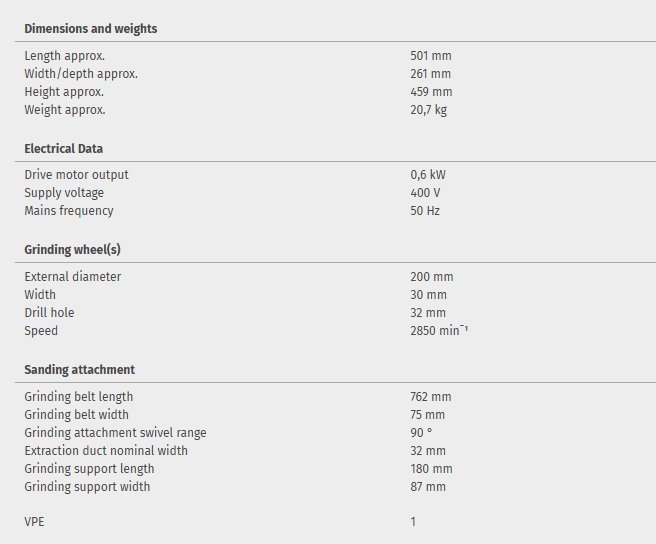Click the VPE label
This screenshot has height=544, width=656.
coord(36,522)
